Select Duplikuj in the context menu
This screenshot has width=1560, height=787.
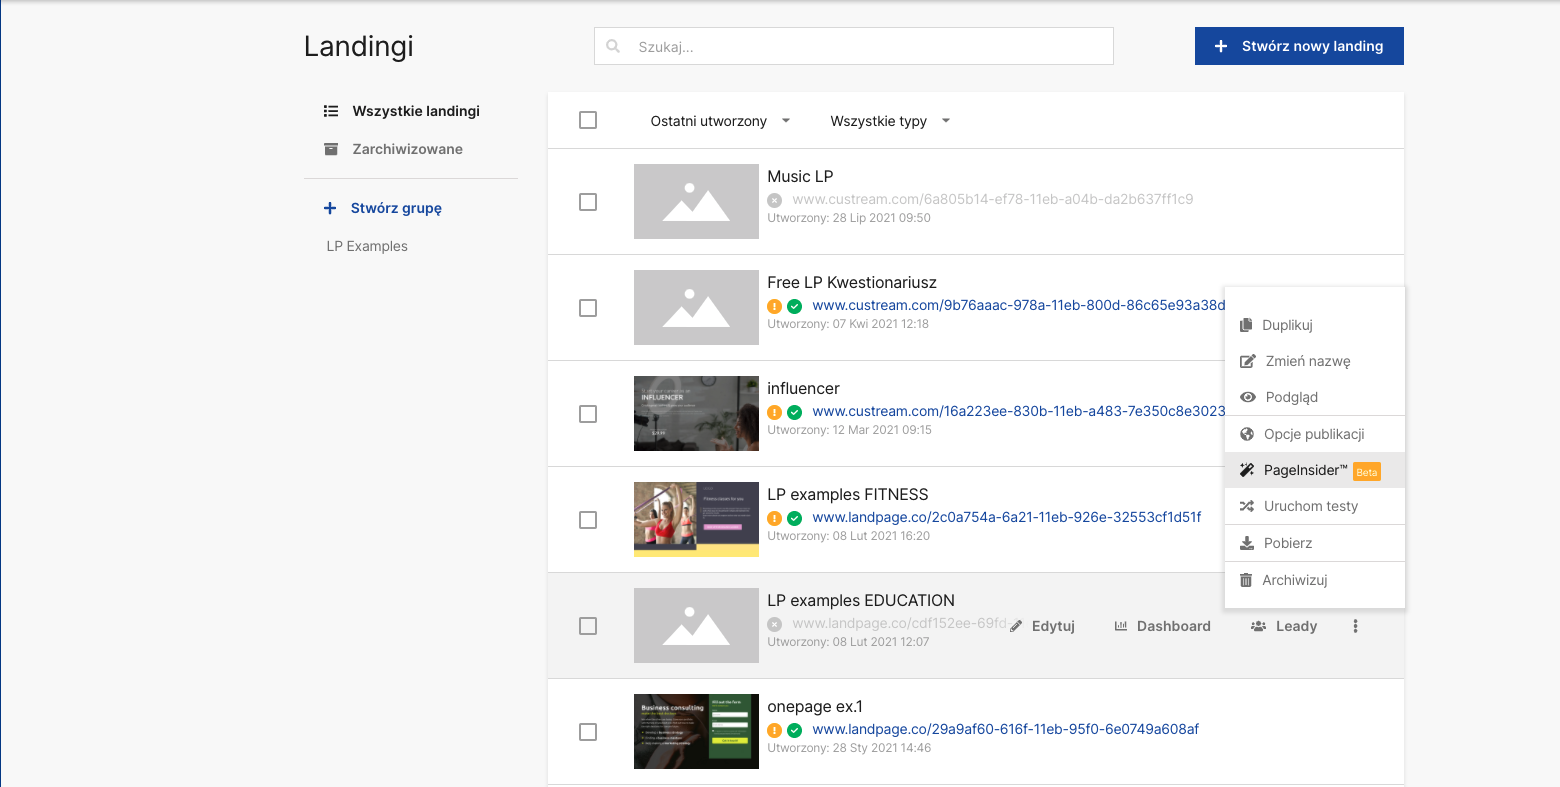(1287, 325)
